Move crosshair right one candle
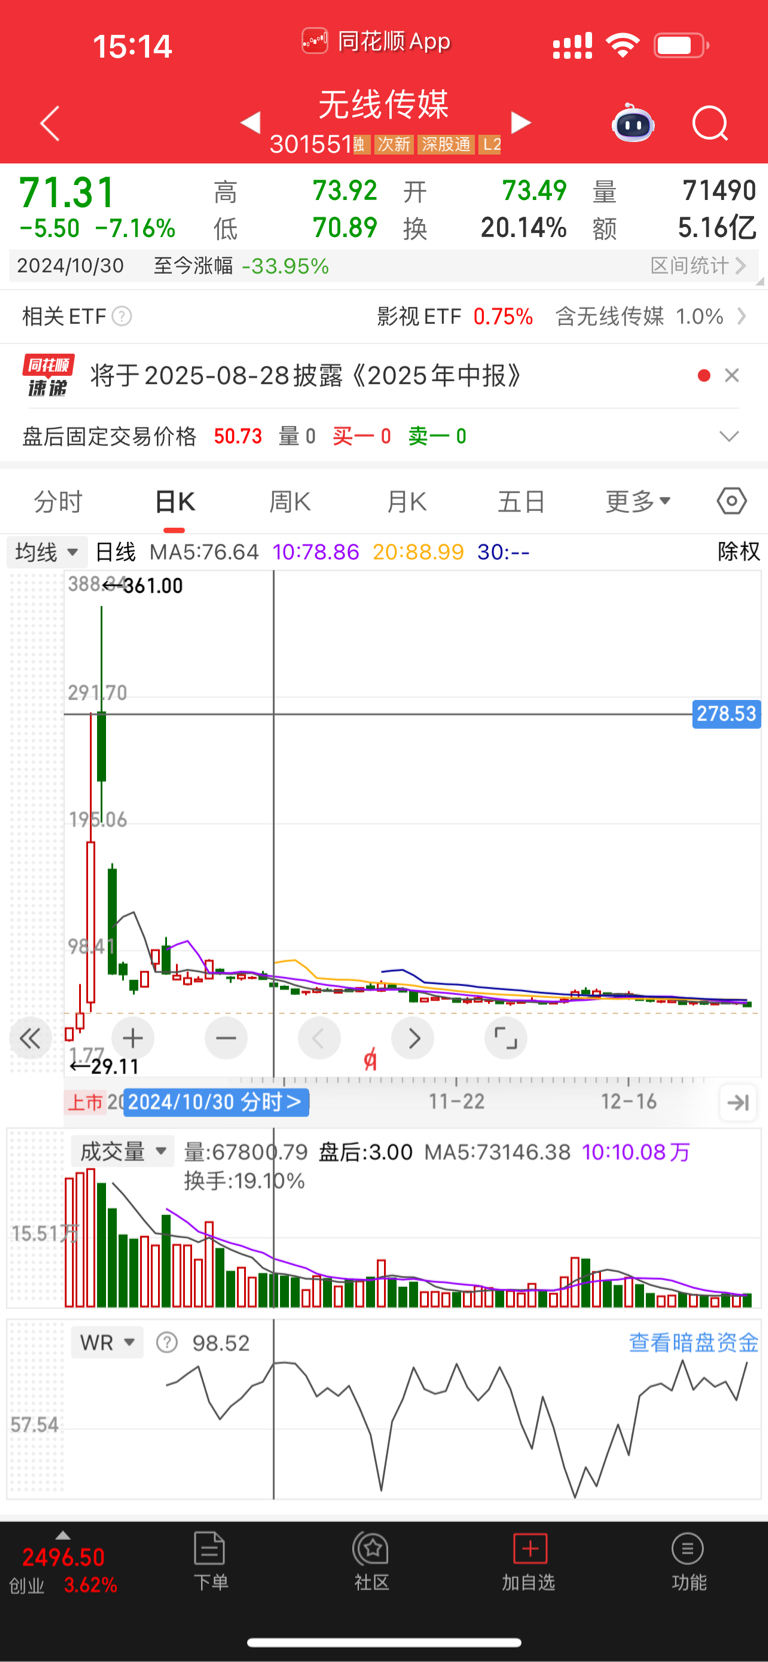 (x=413, y=1038)
